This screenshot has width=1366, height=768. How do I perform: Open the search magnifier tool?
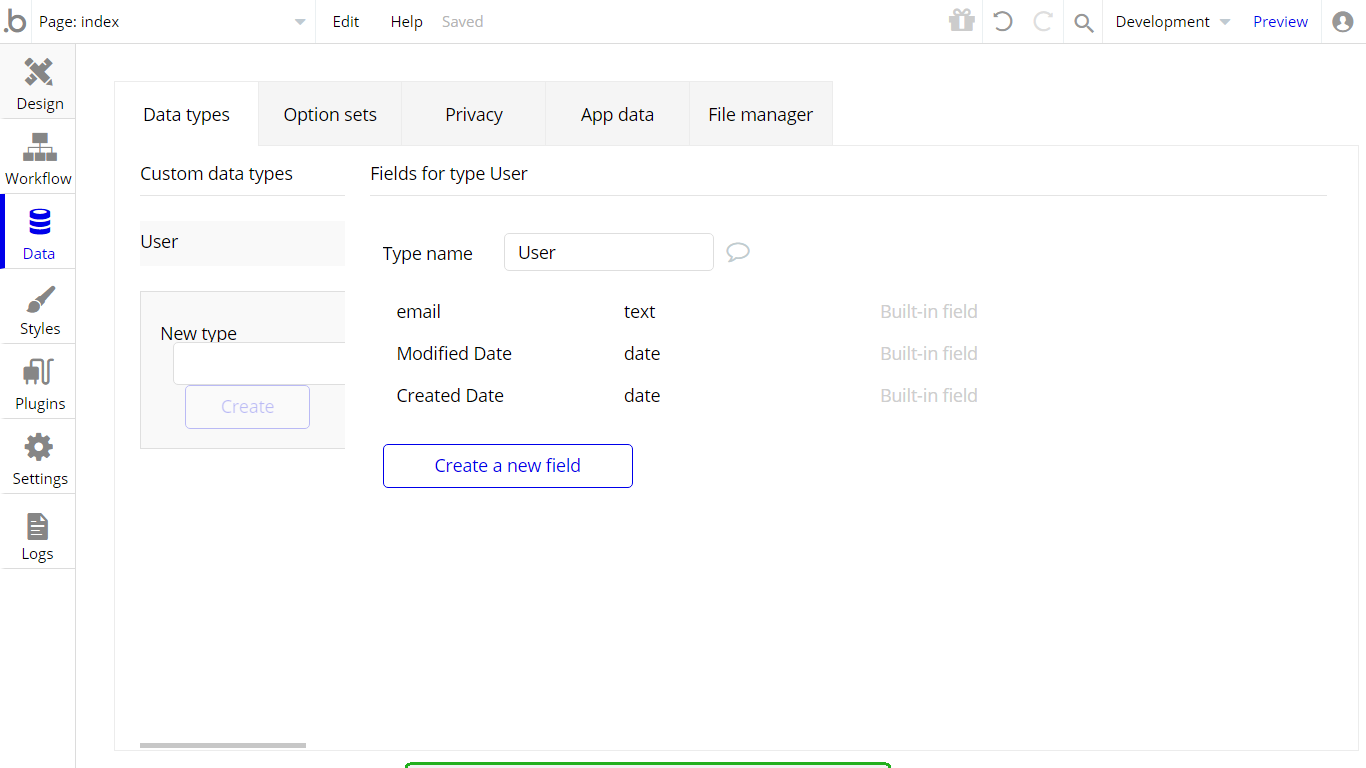[x=1083, y=22]
